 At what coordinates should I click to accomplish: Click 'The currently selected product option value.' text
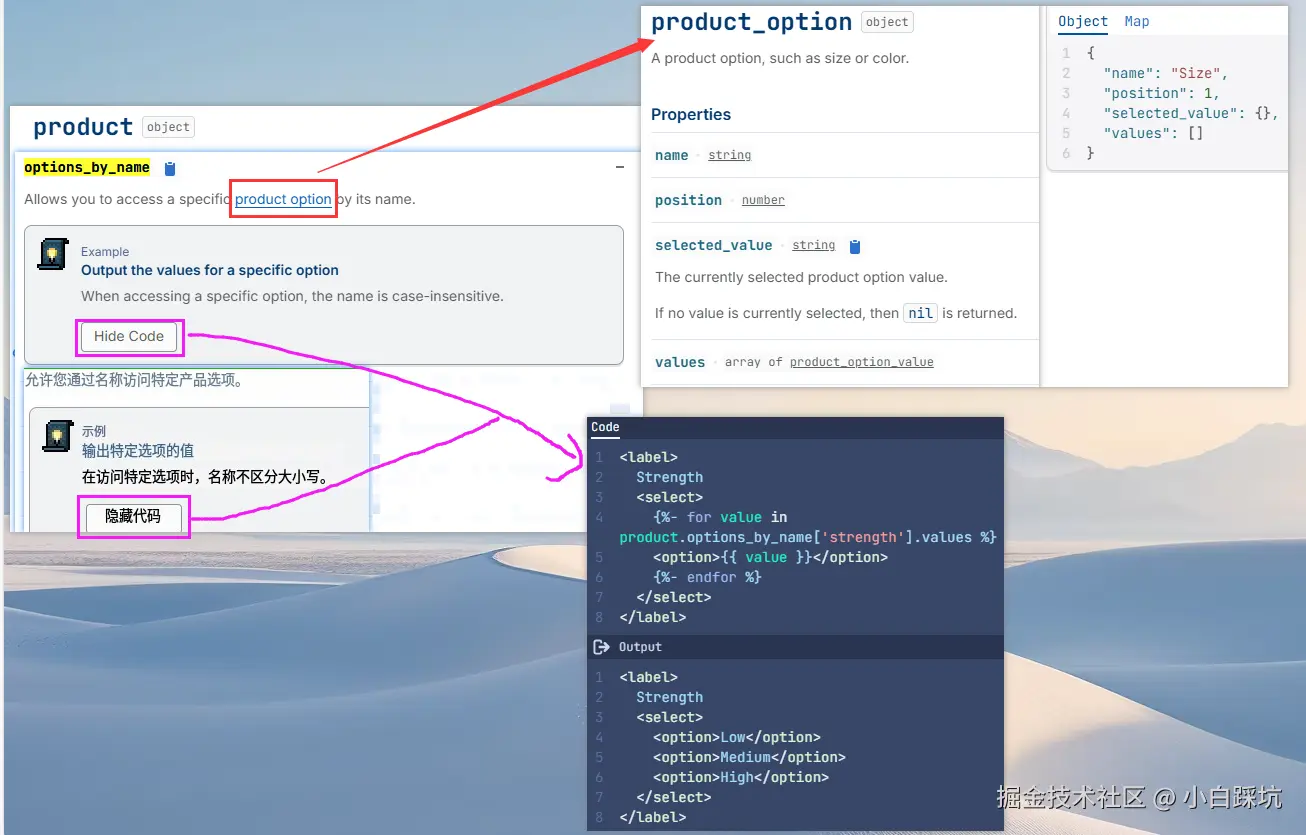click(801, 277)
